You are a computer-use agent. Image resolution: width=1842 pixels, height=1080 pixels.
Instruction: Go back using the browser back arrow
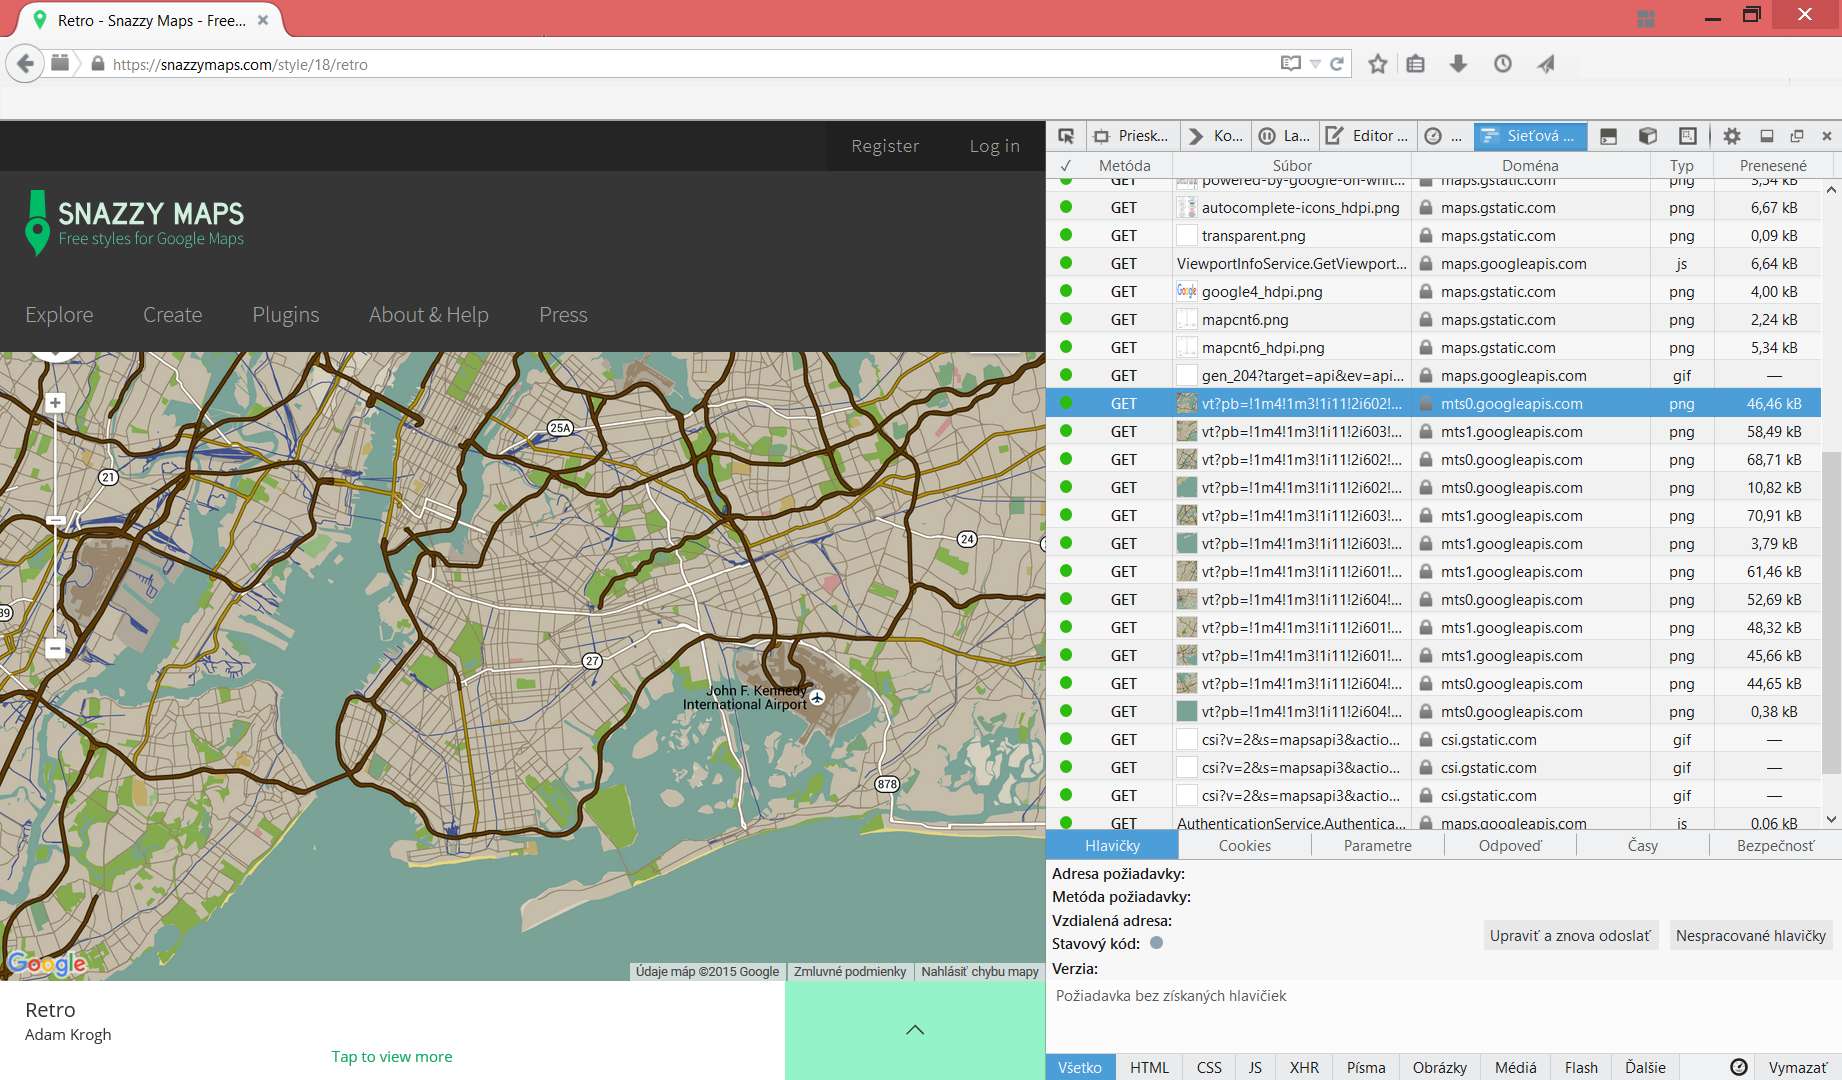click(25, 64)
